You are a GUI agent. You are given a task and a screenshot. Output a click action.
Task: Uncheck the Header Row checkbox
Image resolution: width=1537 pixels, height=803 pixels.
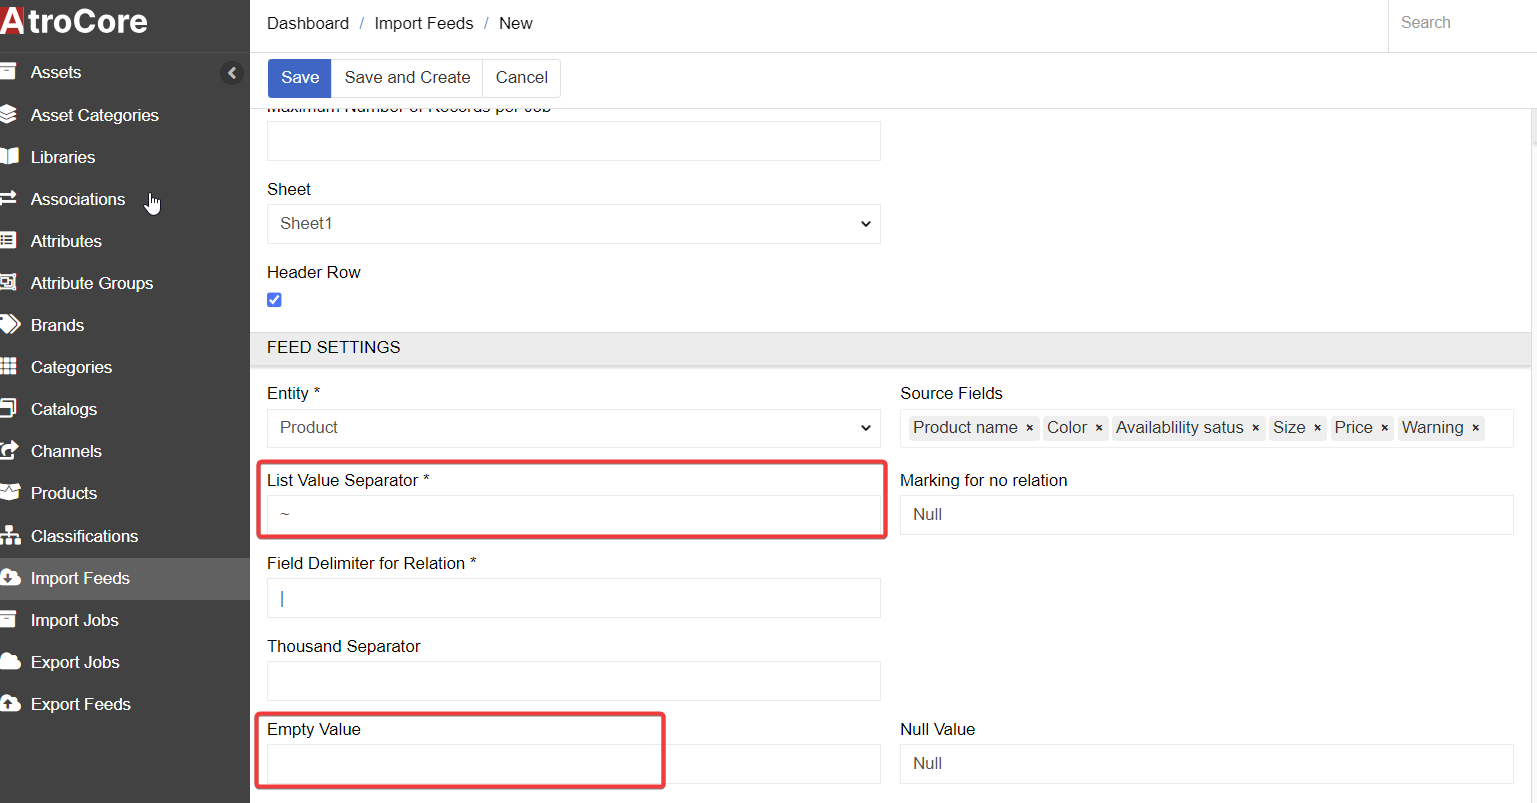coord(274,300)
